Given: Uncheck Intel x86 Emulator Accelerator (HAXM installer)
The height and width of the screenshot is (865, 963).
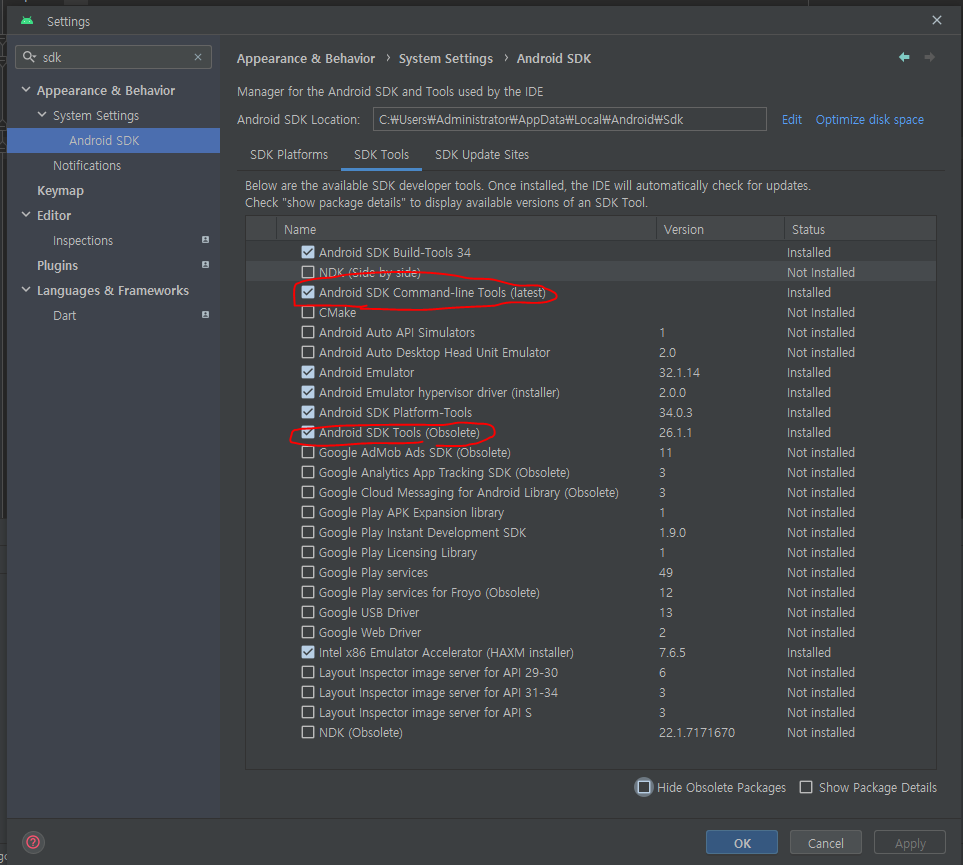Looking at the screenshot, I should (308, 652).
